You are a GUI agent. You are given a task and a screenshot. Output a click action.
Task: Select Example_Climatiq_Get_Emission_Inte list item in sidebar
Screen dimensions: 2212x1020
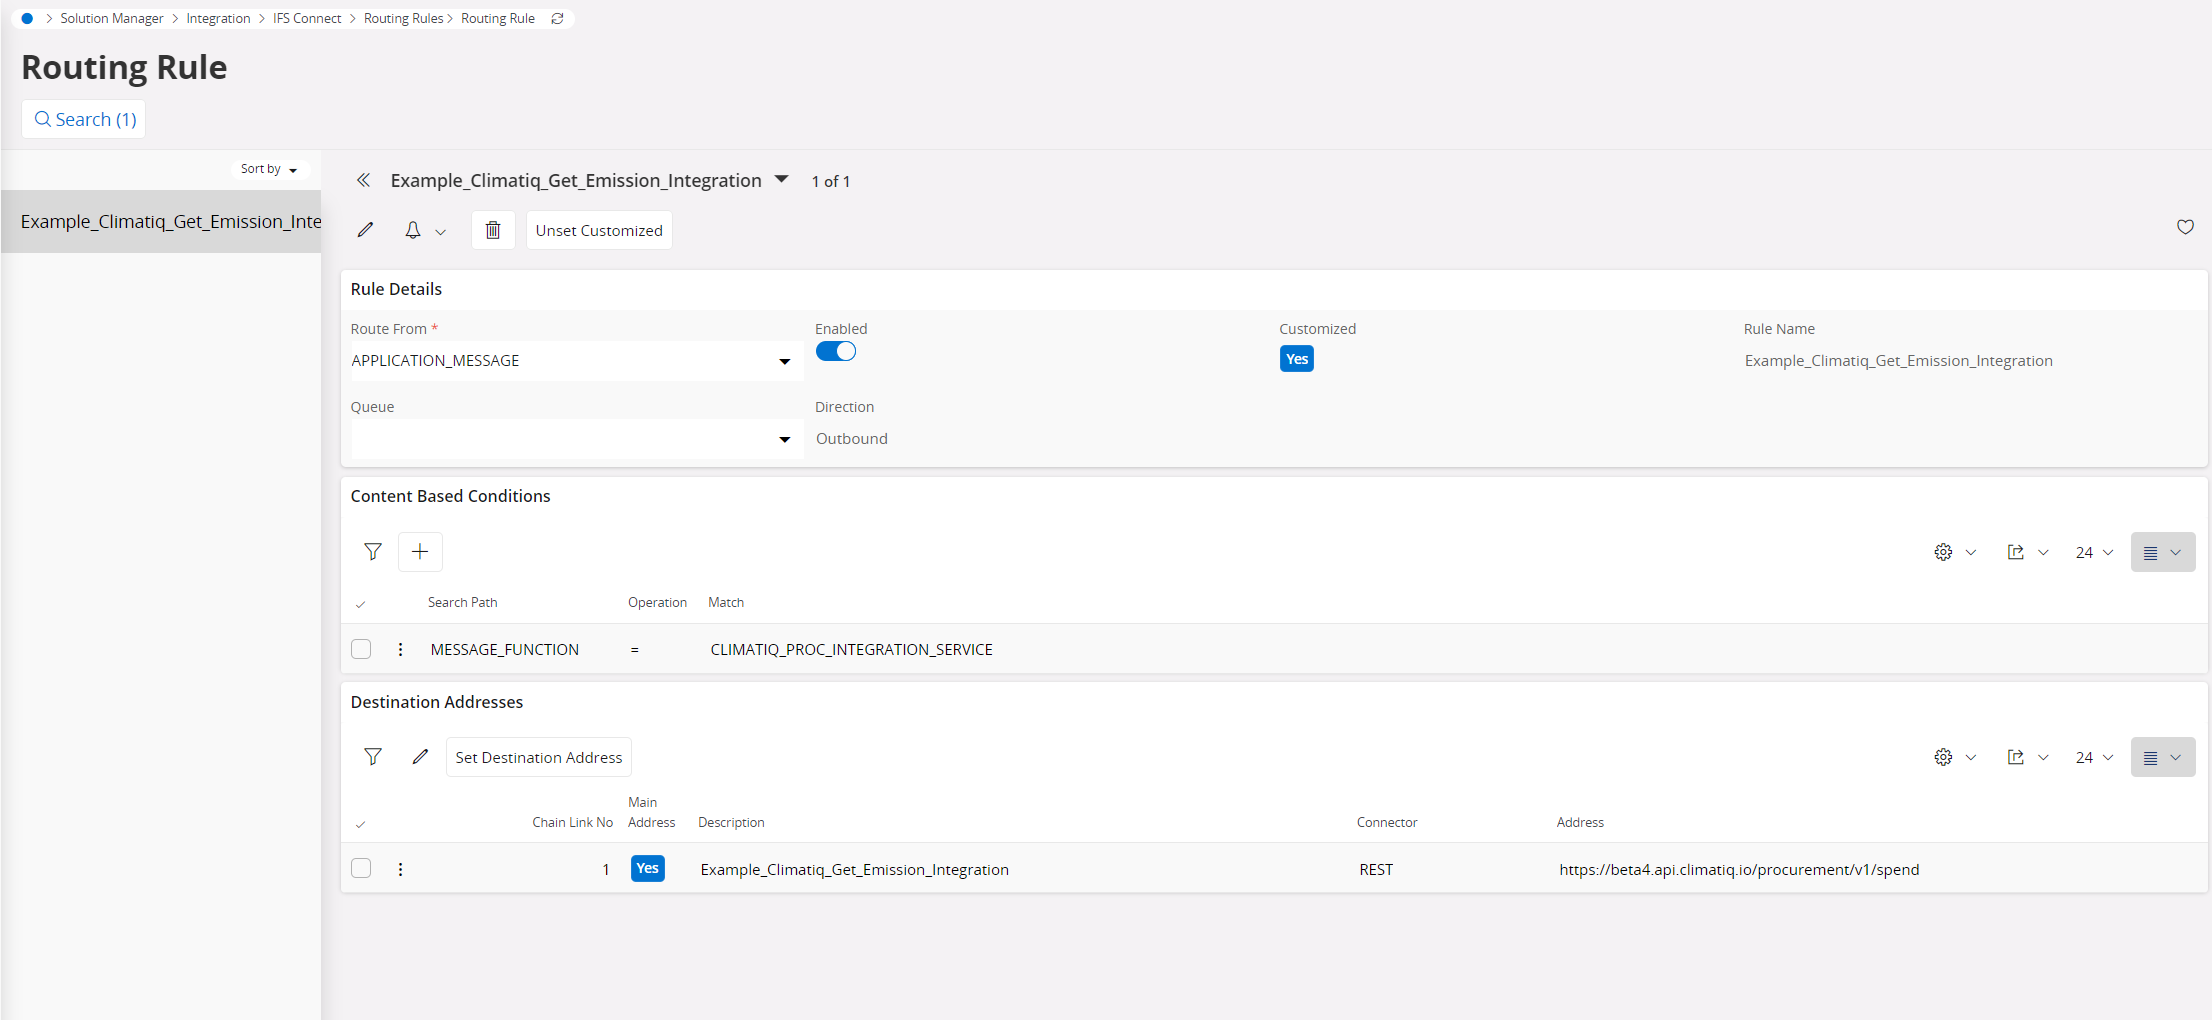click(x=161, y=221)
